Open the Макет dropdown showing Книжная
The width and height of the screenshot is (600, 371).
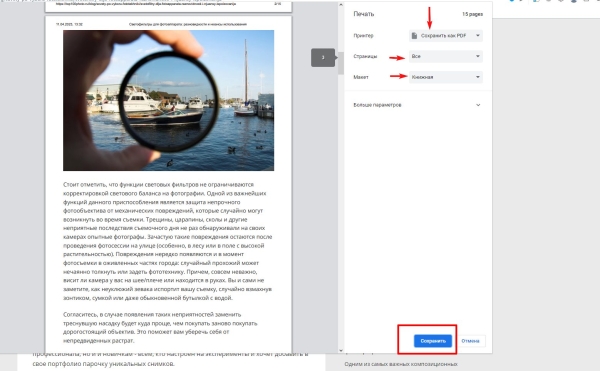click(x=446, y=77)
